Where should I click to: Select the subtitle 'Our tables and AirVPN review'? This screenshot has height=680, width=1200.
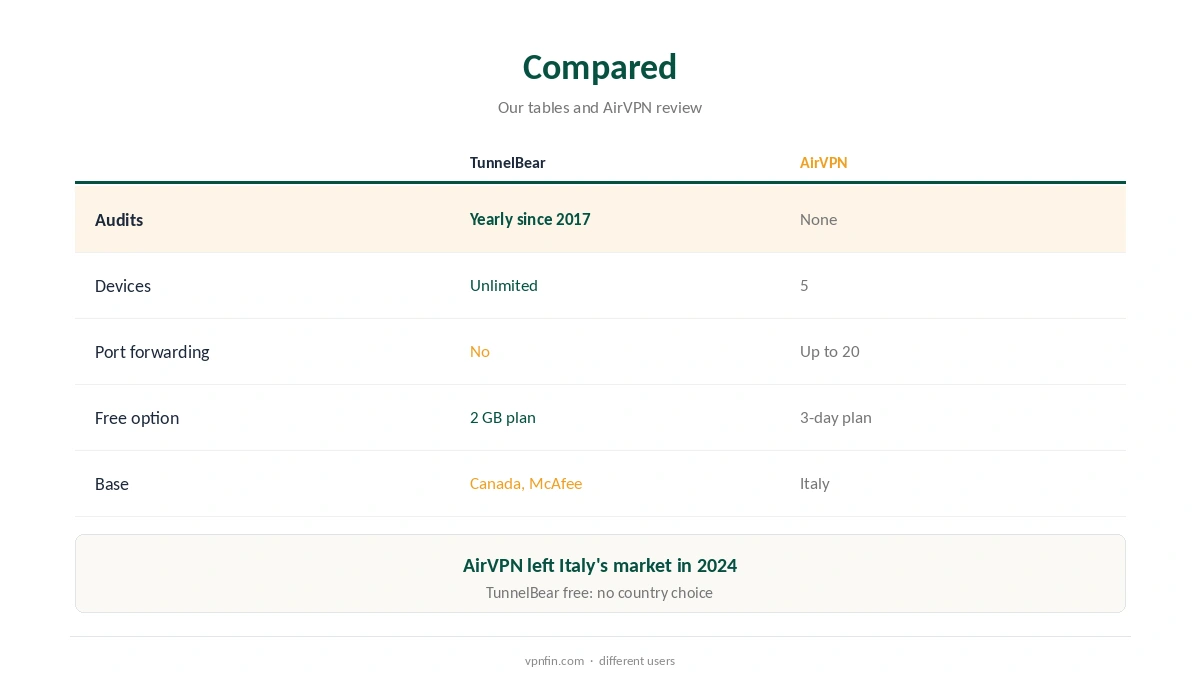[x=600, y=107]
